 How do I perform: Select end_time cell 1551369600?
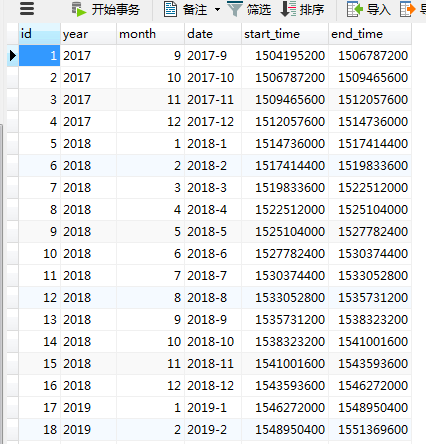(x=370, y=430)
